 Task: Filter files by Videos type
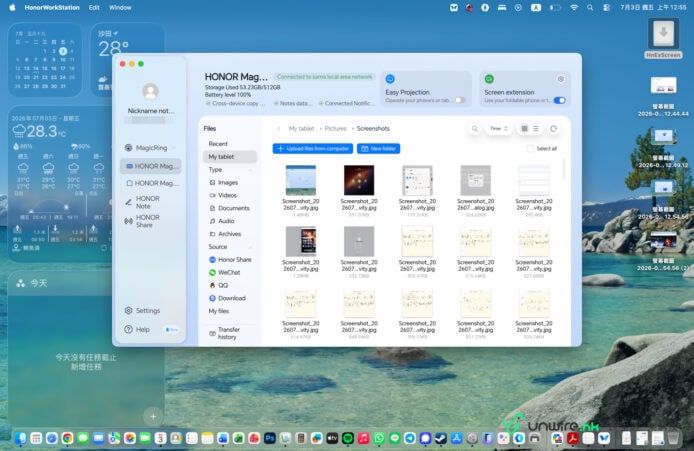(223, 195)
